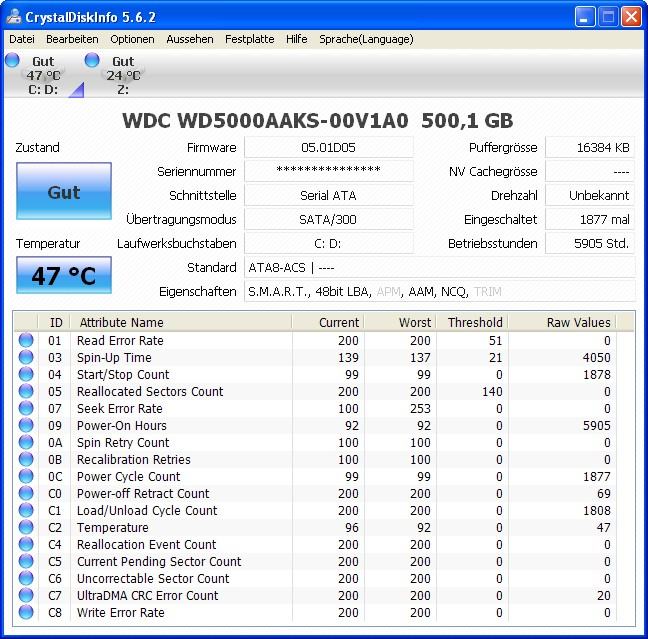Click status orb for Read Error Rate
This screenshot has height=639, width=648.
click(26, 340)
